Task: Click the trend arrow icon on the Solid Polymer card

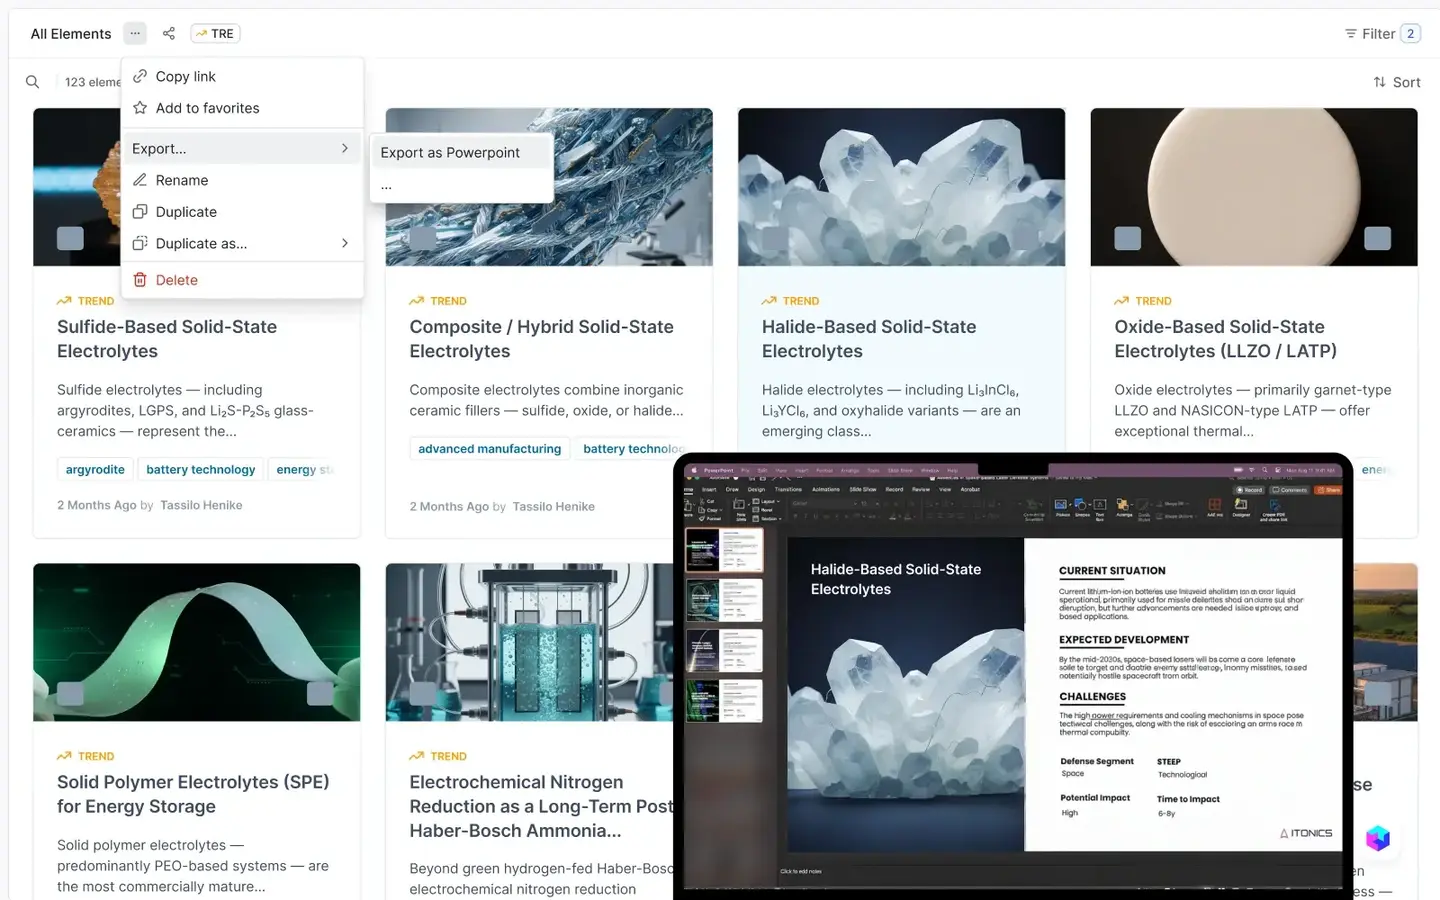Action: point(64,756)
